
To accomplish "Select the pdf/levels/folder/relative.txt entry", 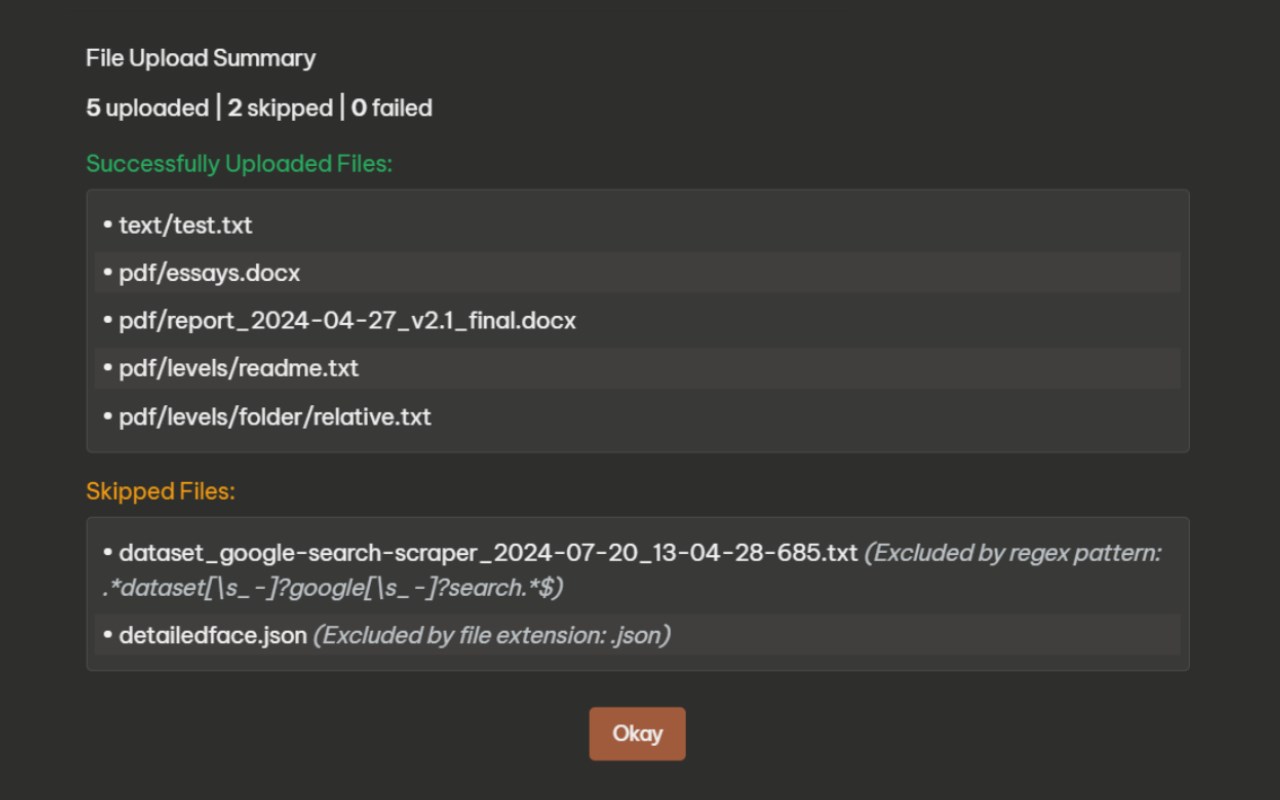I will 275,416.
